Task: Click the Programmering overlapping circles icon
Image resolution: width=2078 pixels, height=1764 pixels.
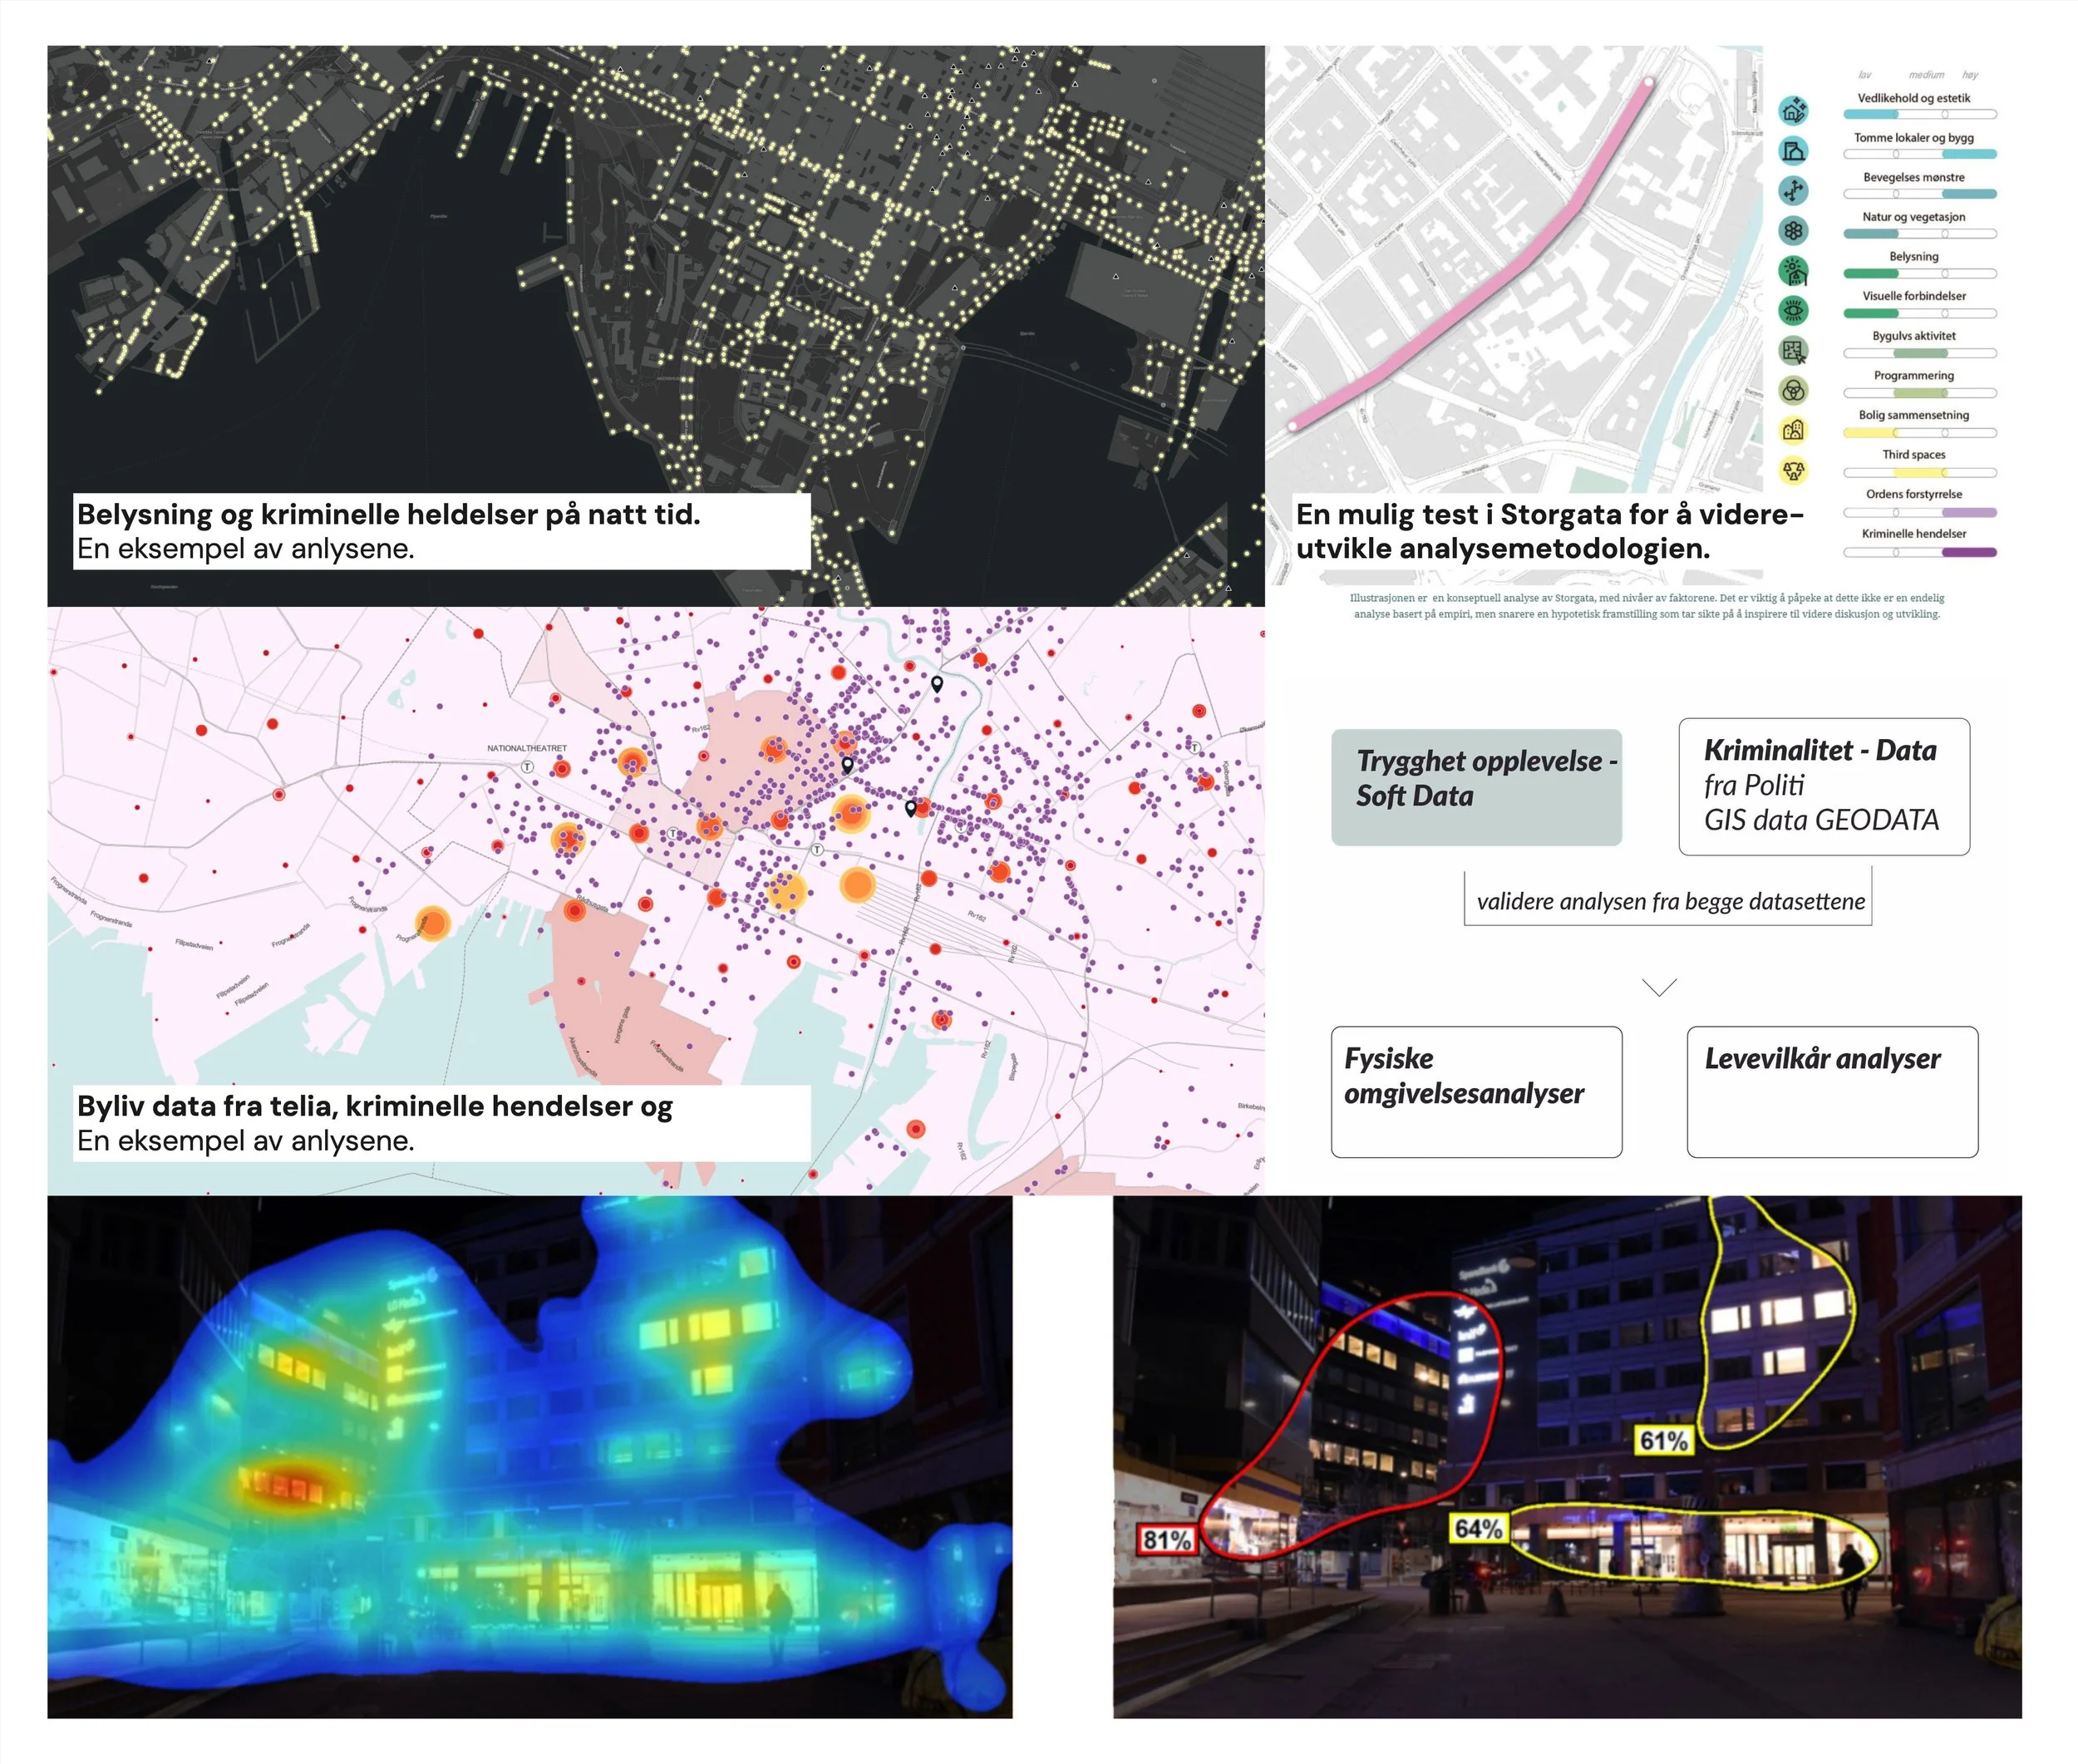Action: click(1793, 390)
